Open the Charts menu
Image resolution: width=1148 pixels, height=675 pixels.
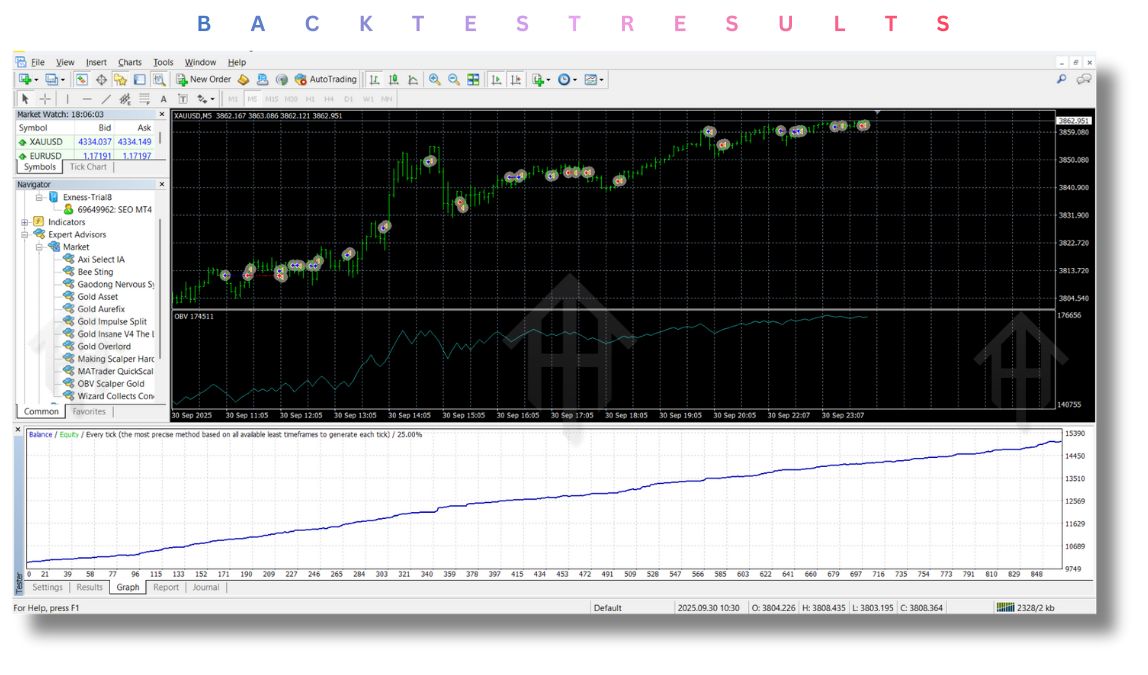[129, 62]
